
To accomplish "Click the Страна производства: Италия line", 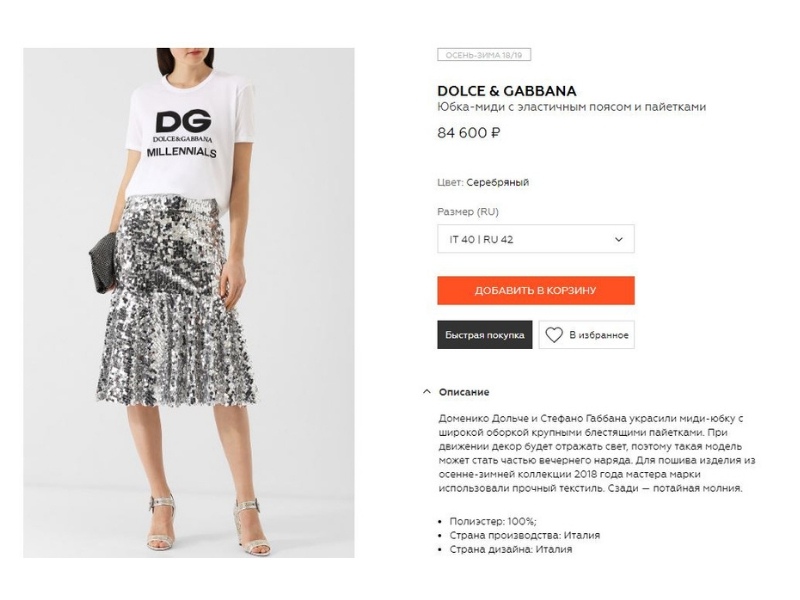I will point(524,535).
